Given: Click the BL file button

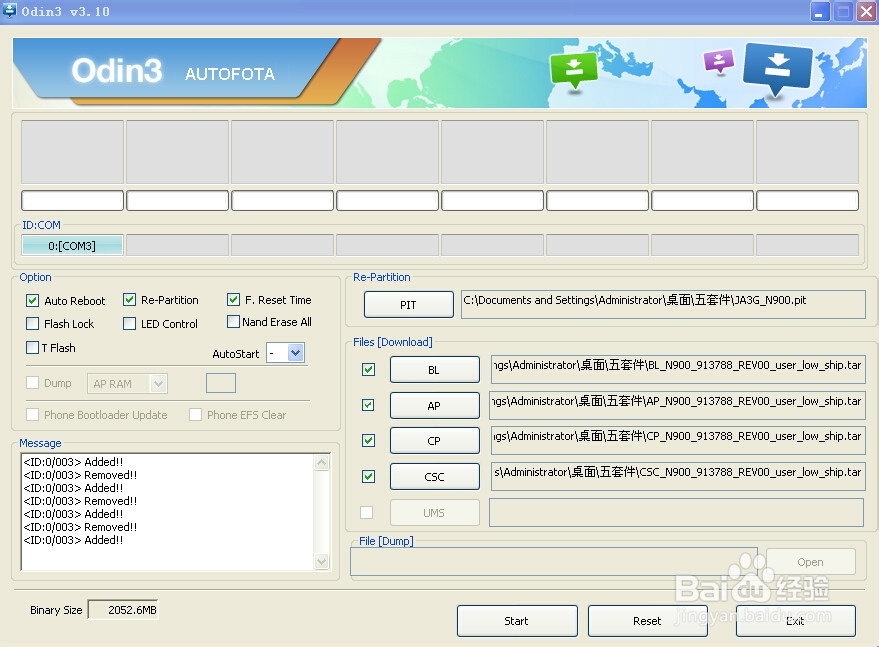Looking at the screenshot, I should [434, 369].
